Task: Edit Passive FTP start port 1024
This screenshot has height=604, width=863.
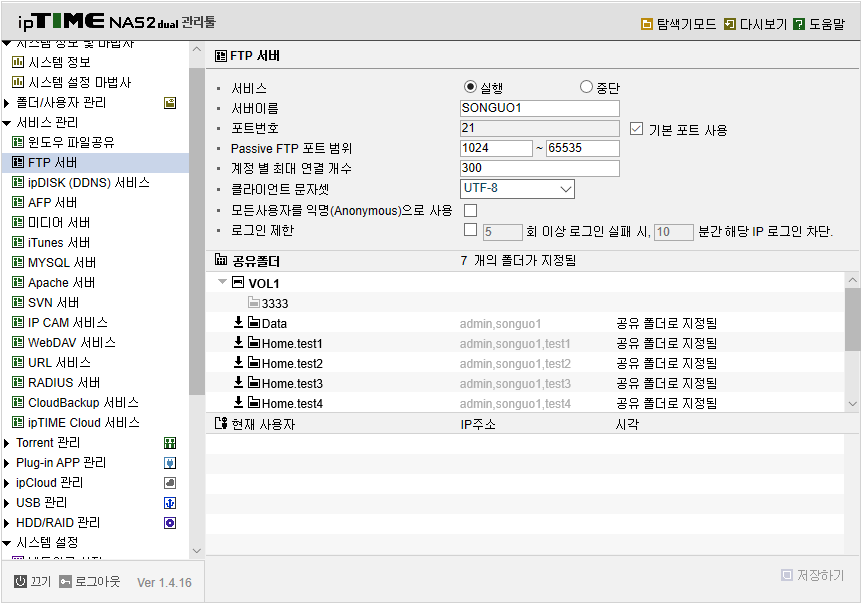Action: tap(496, 148)
